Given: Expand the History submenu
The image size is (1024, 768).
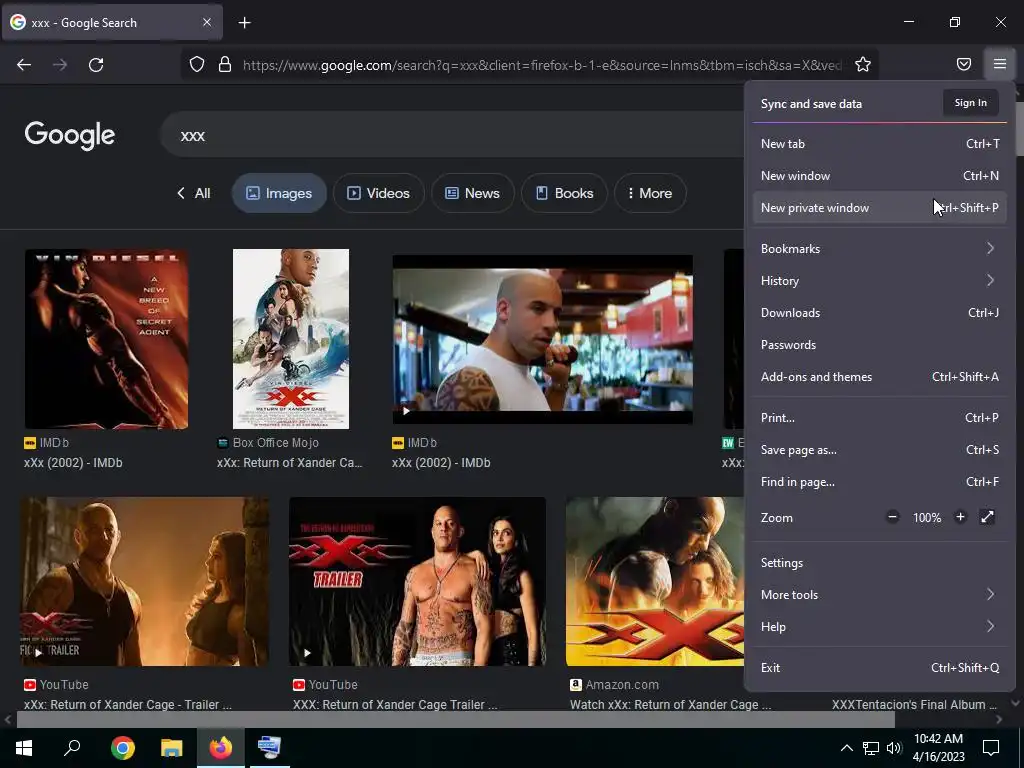Looking at the screenshot, I should click(880, 281).
